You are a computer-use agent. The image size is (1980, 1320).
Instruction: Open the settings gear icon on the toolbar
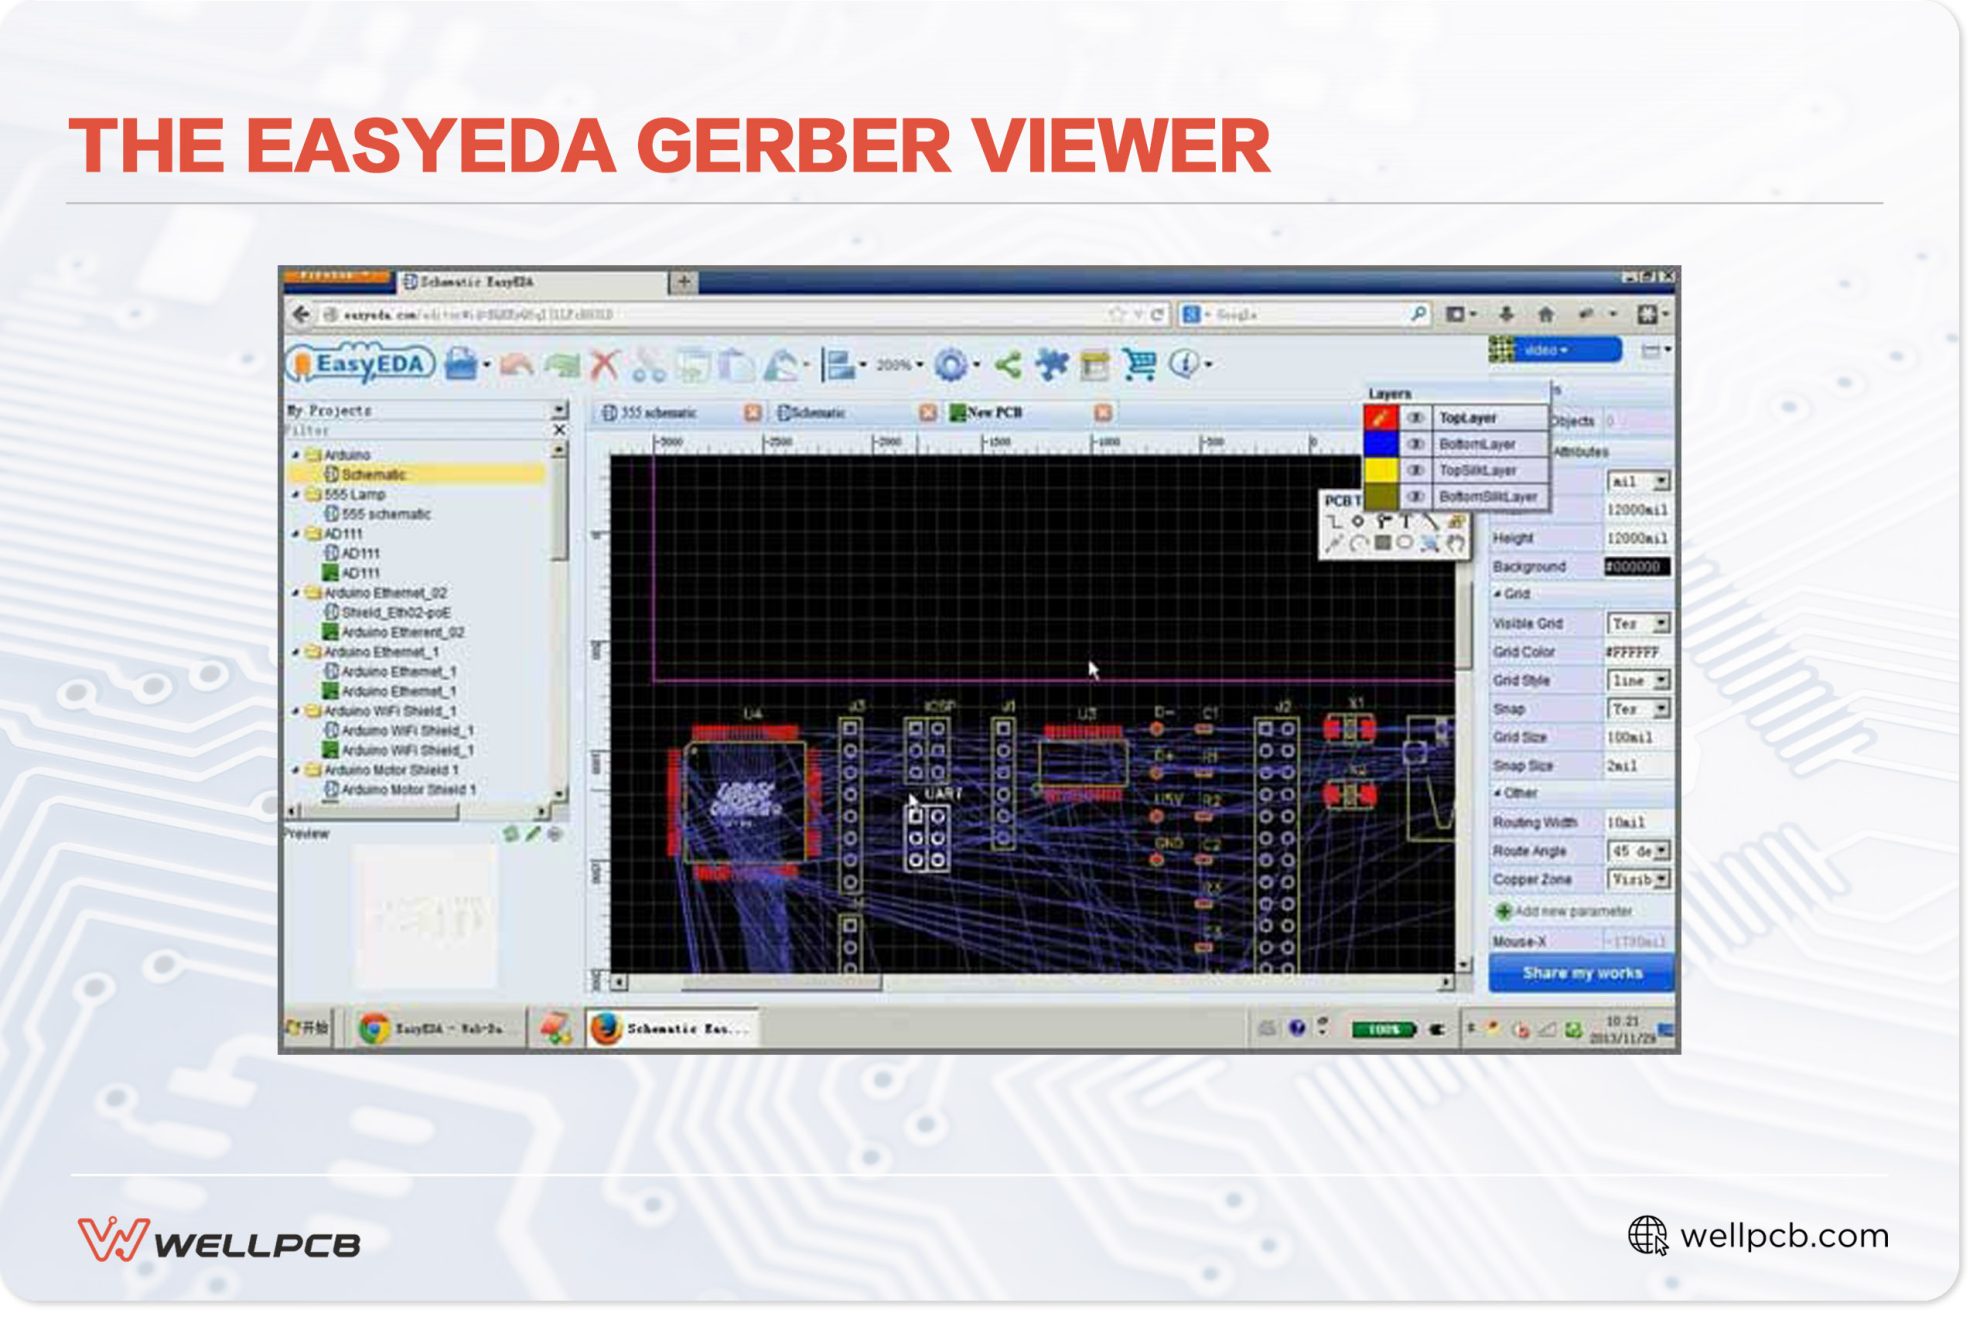(952, 365)
